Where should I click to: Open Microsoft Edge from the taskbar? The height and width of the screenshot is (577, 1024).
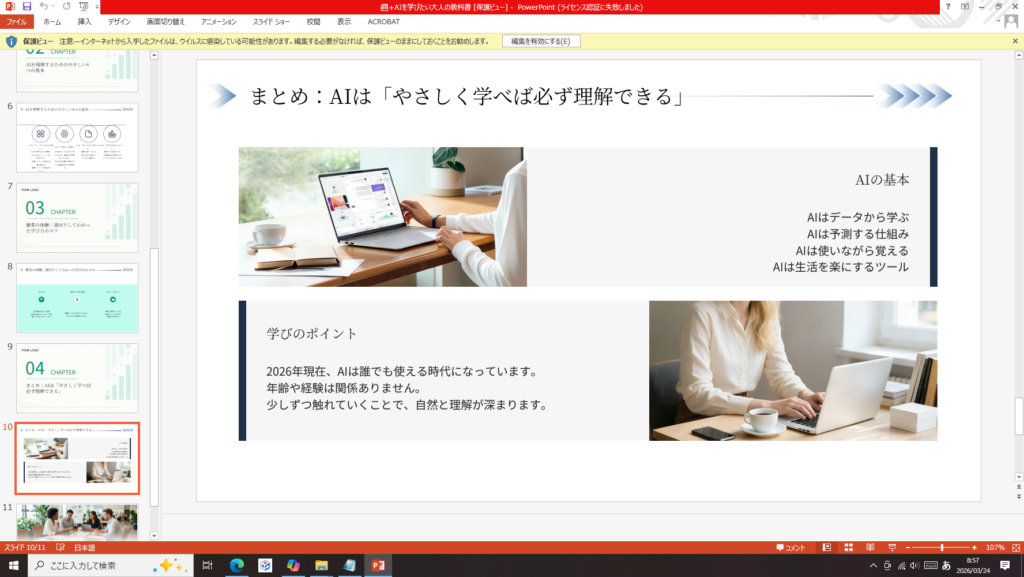[236, 566]
